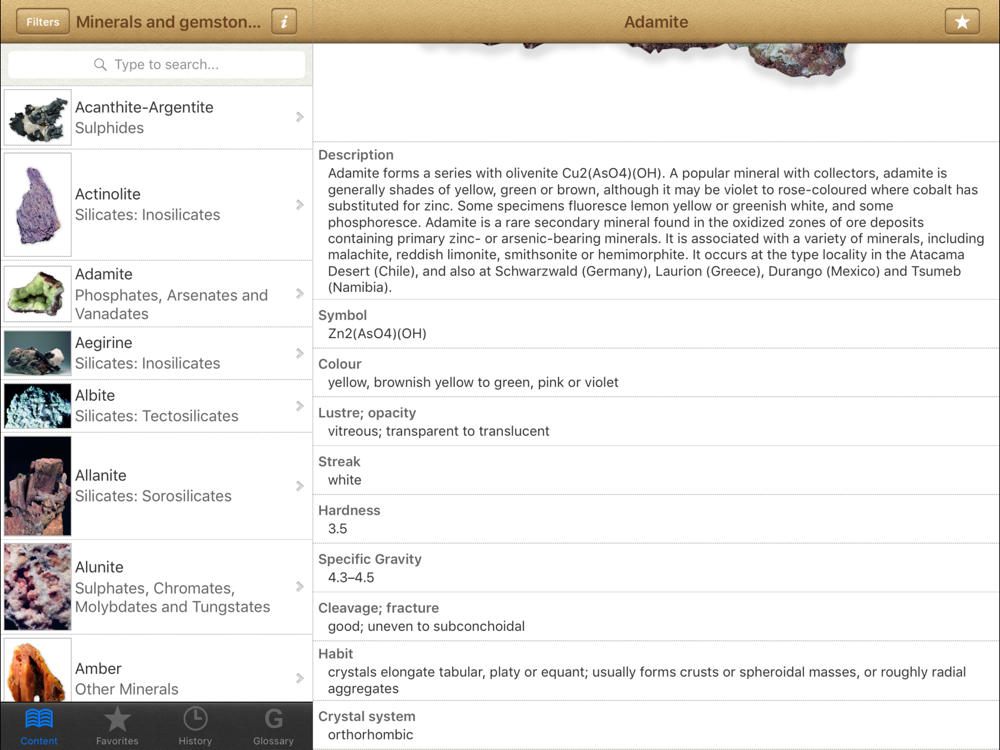1000x750 pixels.
Task: Tap the info icon beside the title
Action: 284,22
